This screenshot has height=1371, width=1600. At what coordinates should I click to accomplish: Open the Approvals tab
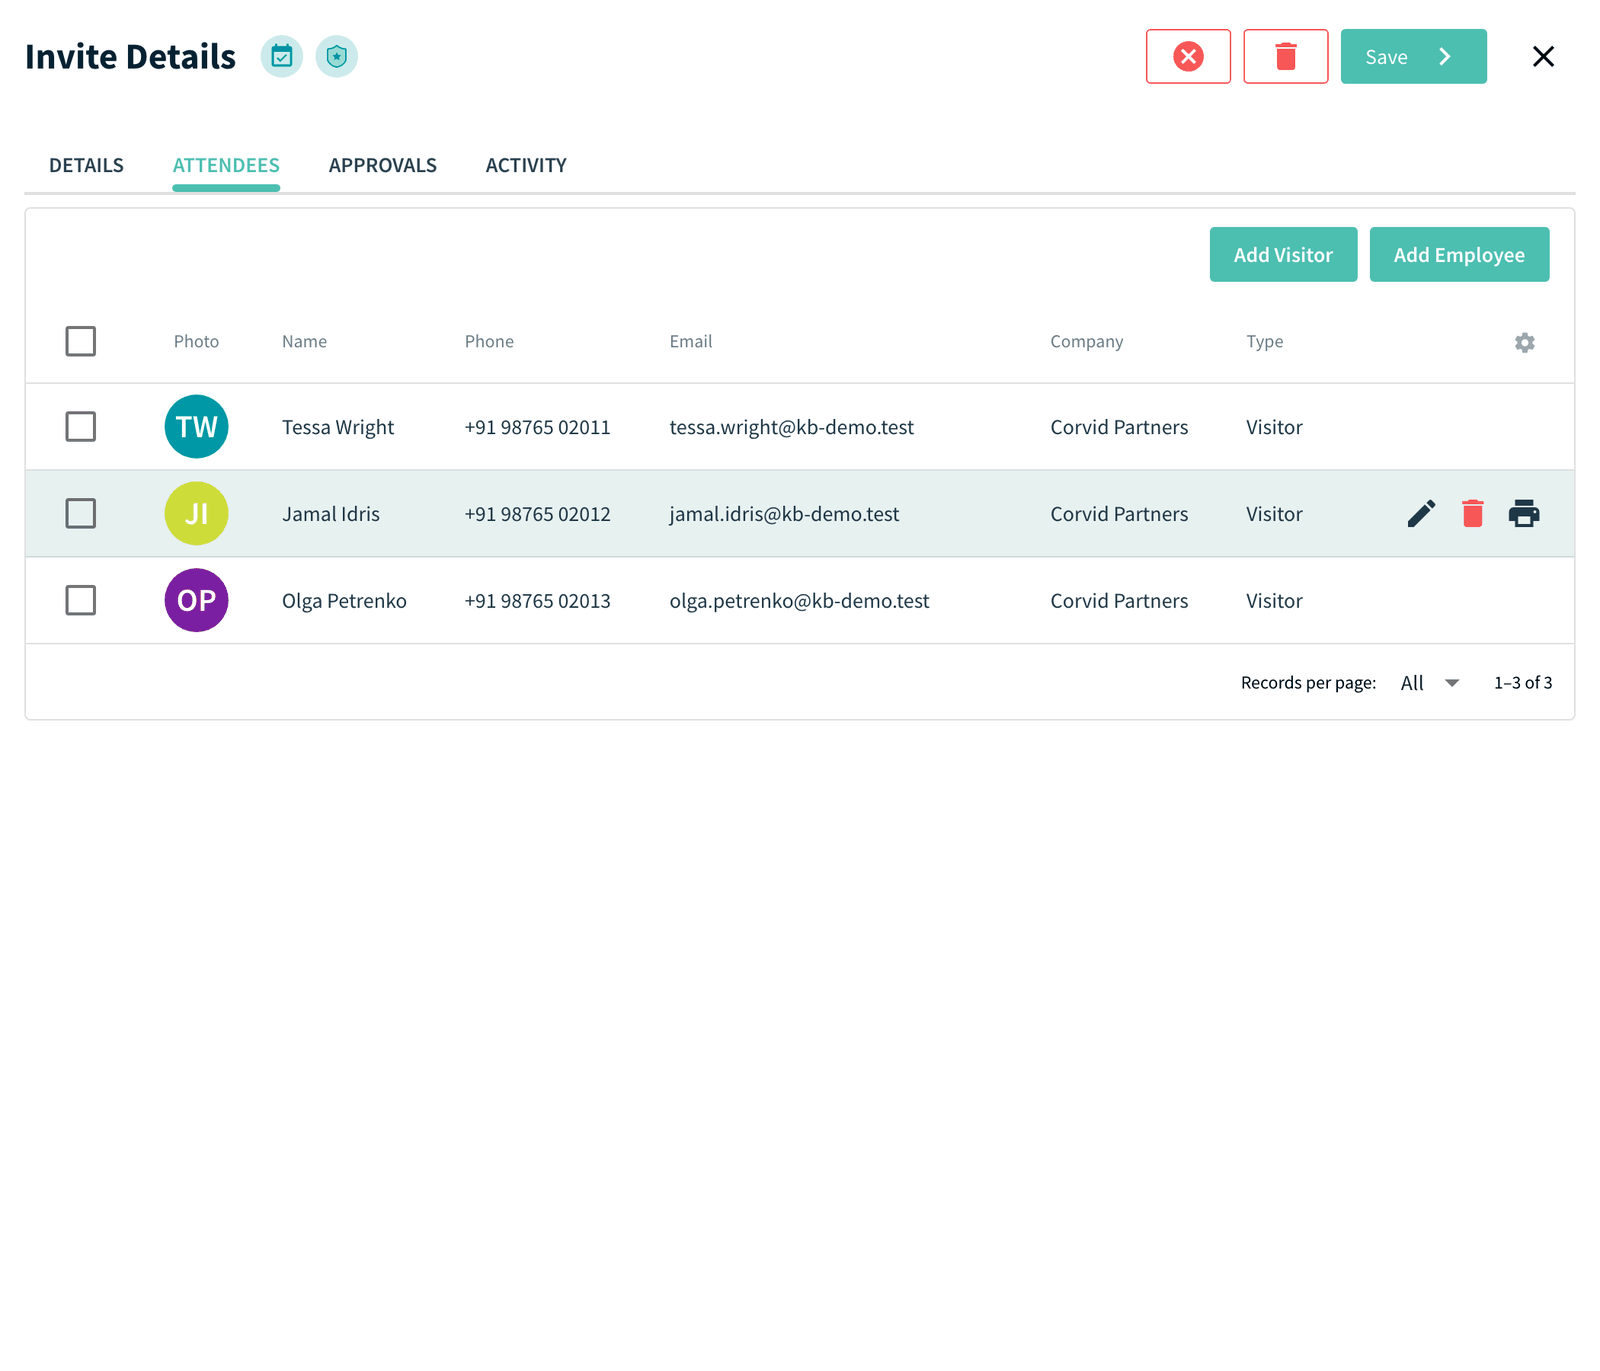[x=383, y=165]
